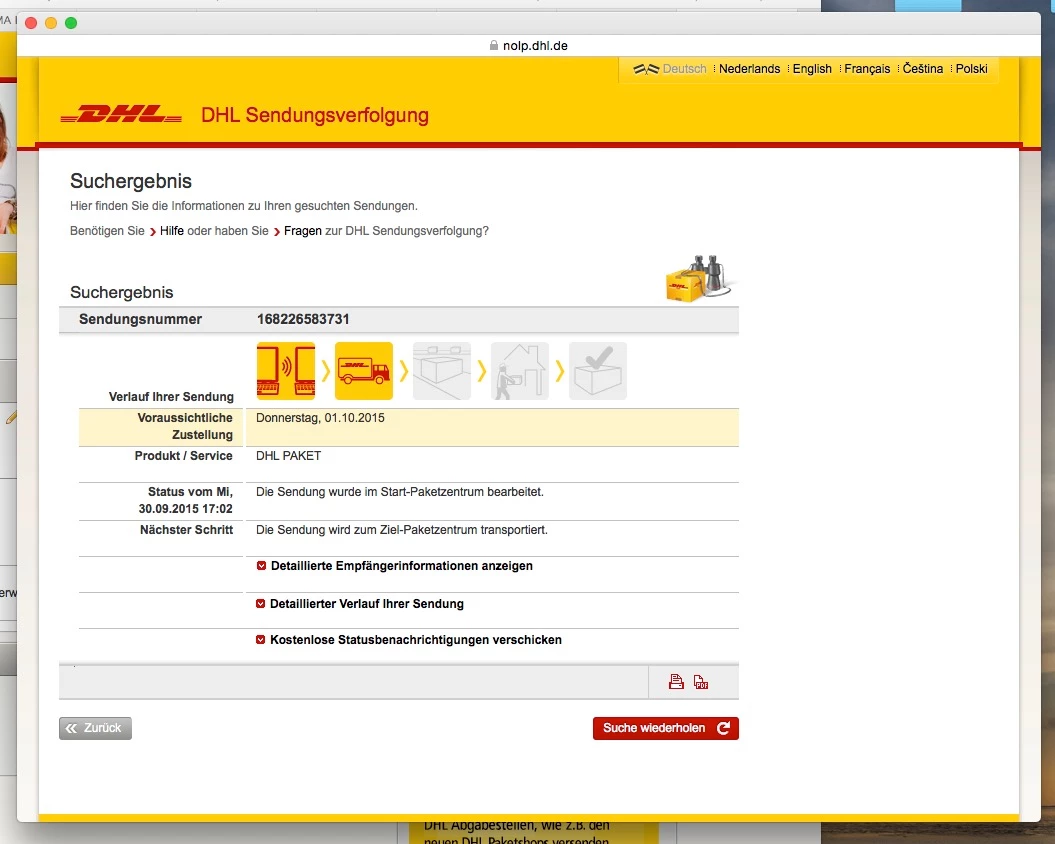
Task: Click the nolp.dhl.de address bar
Action: point(529,46)
